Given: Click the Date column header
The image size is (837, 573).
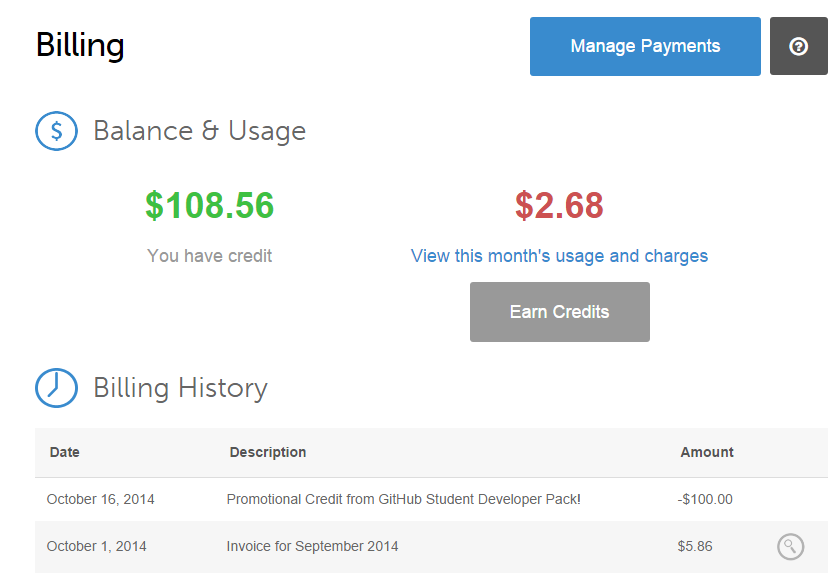Looking at the screenshot, I should point(65,452).
